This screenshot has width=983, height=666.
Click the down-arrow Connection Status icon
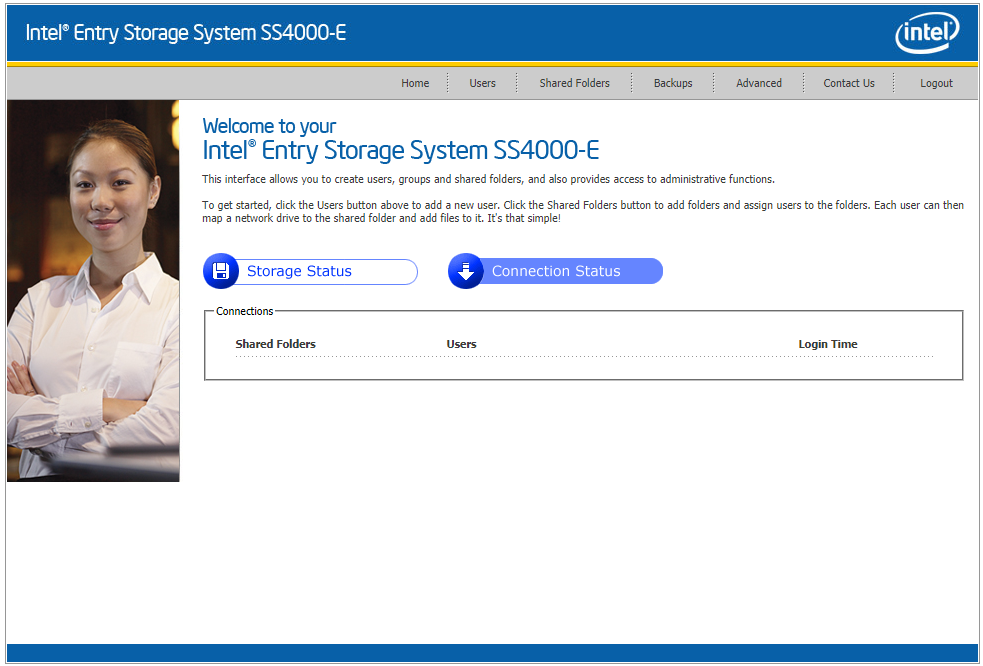point(466,271)
